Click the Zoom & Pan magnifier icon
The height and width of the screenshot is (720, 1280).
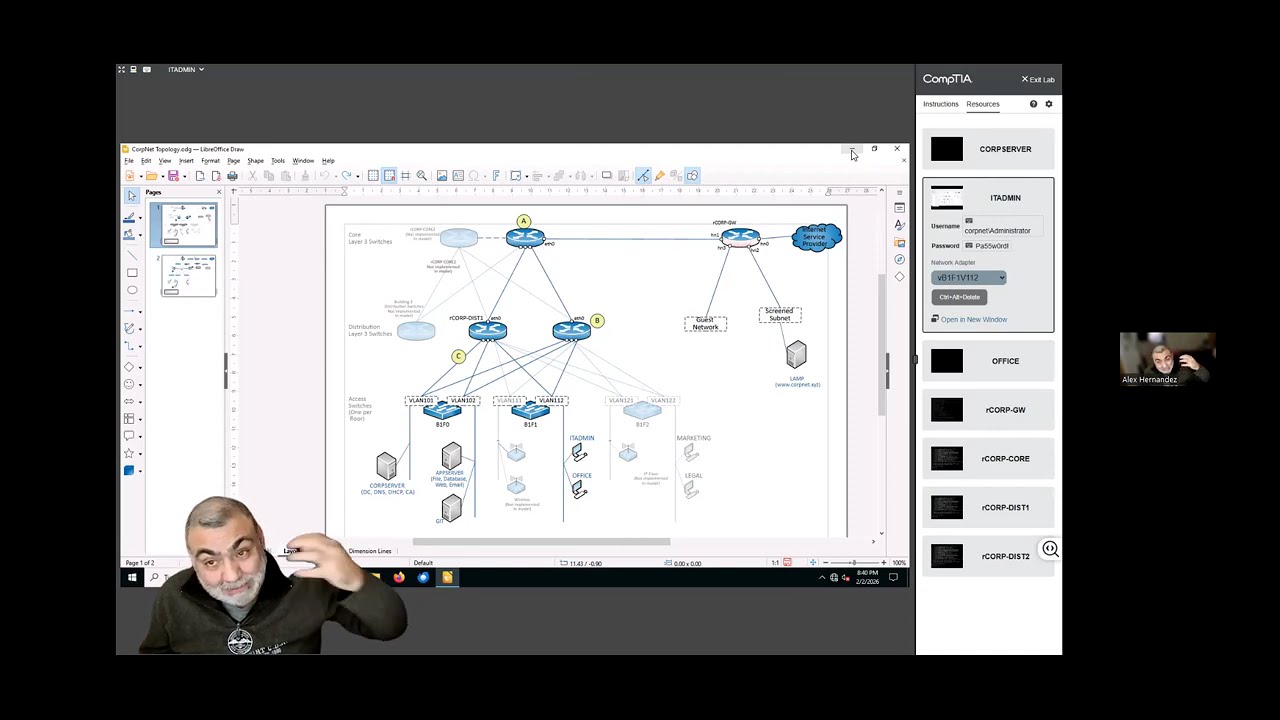(x=421, y=176)
